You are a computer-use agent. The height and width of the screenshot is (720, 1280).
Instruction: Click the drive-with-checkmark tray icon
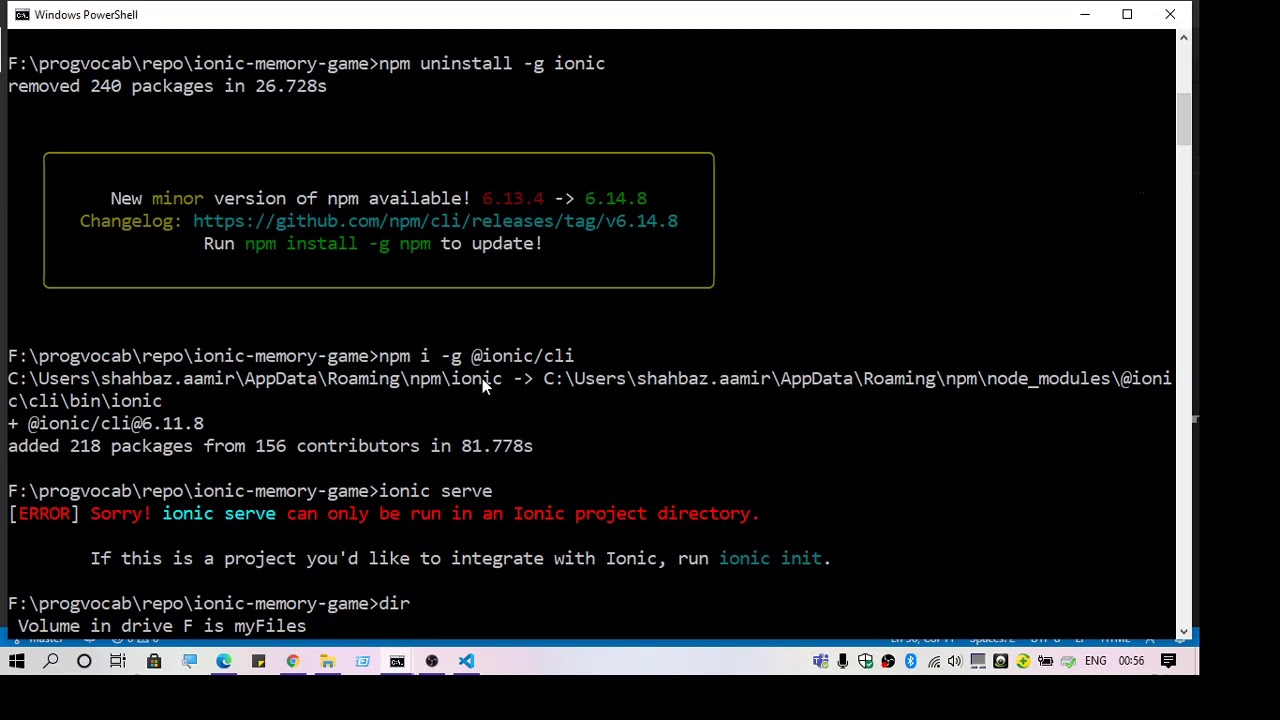coord(1068,661)
